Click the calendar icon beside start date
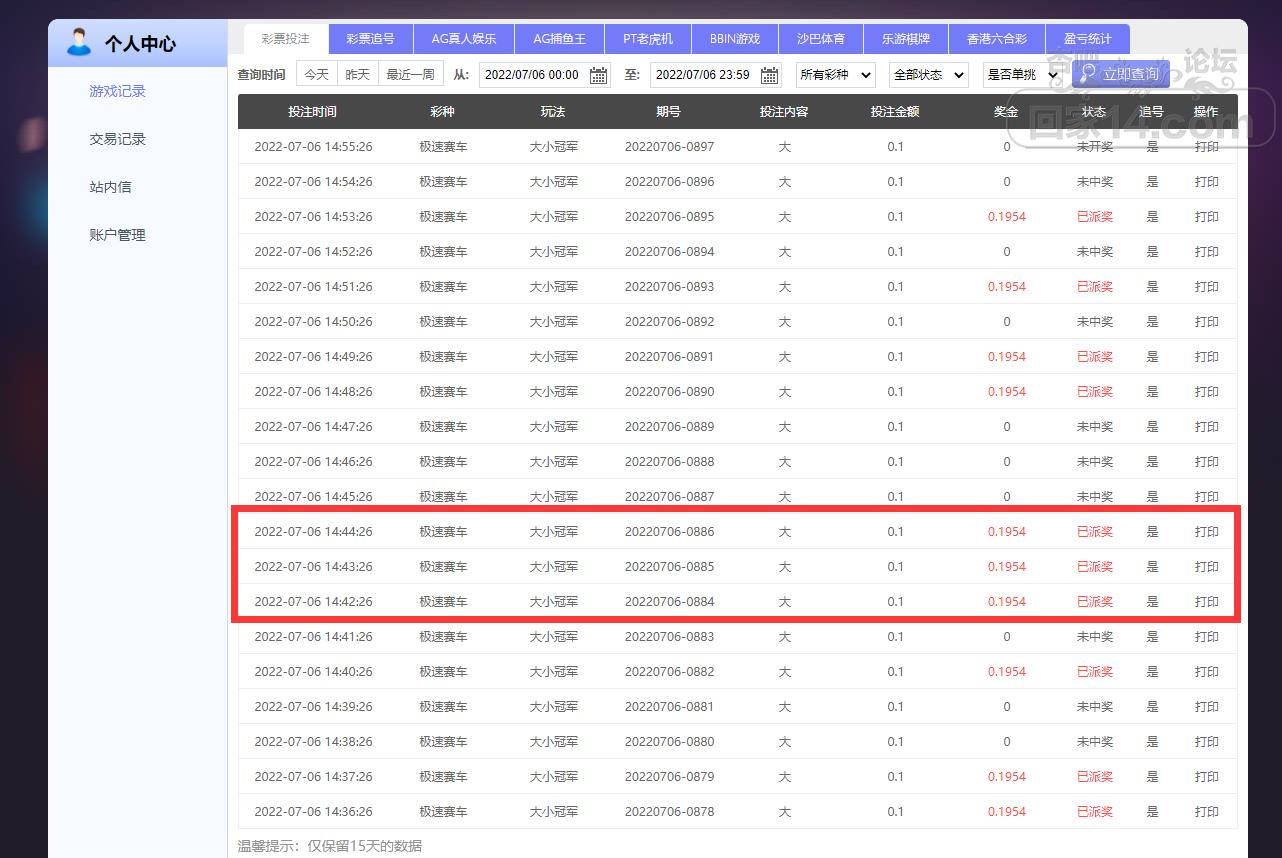 [598, 75]
